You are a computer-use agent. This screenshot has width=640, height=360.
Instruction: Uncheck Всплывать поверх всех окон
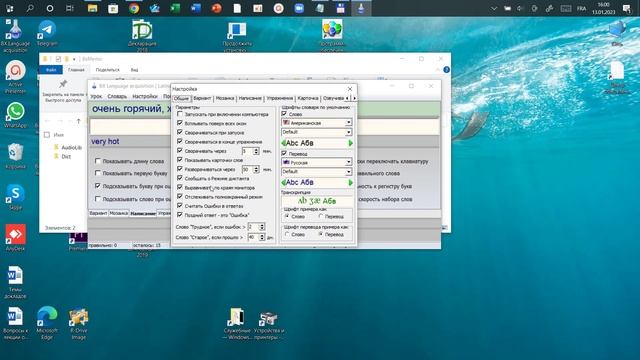pos(180,123)
